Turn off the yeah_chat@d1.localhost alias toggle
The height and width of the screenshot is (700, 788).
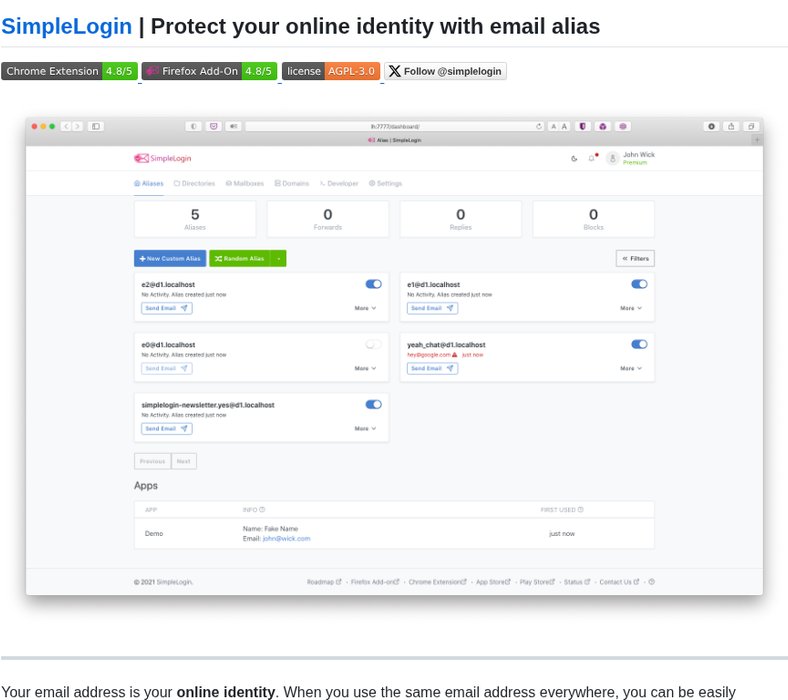pos(639,345)
